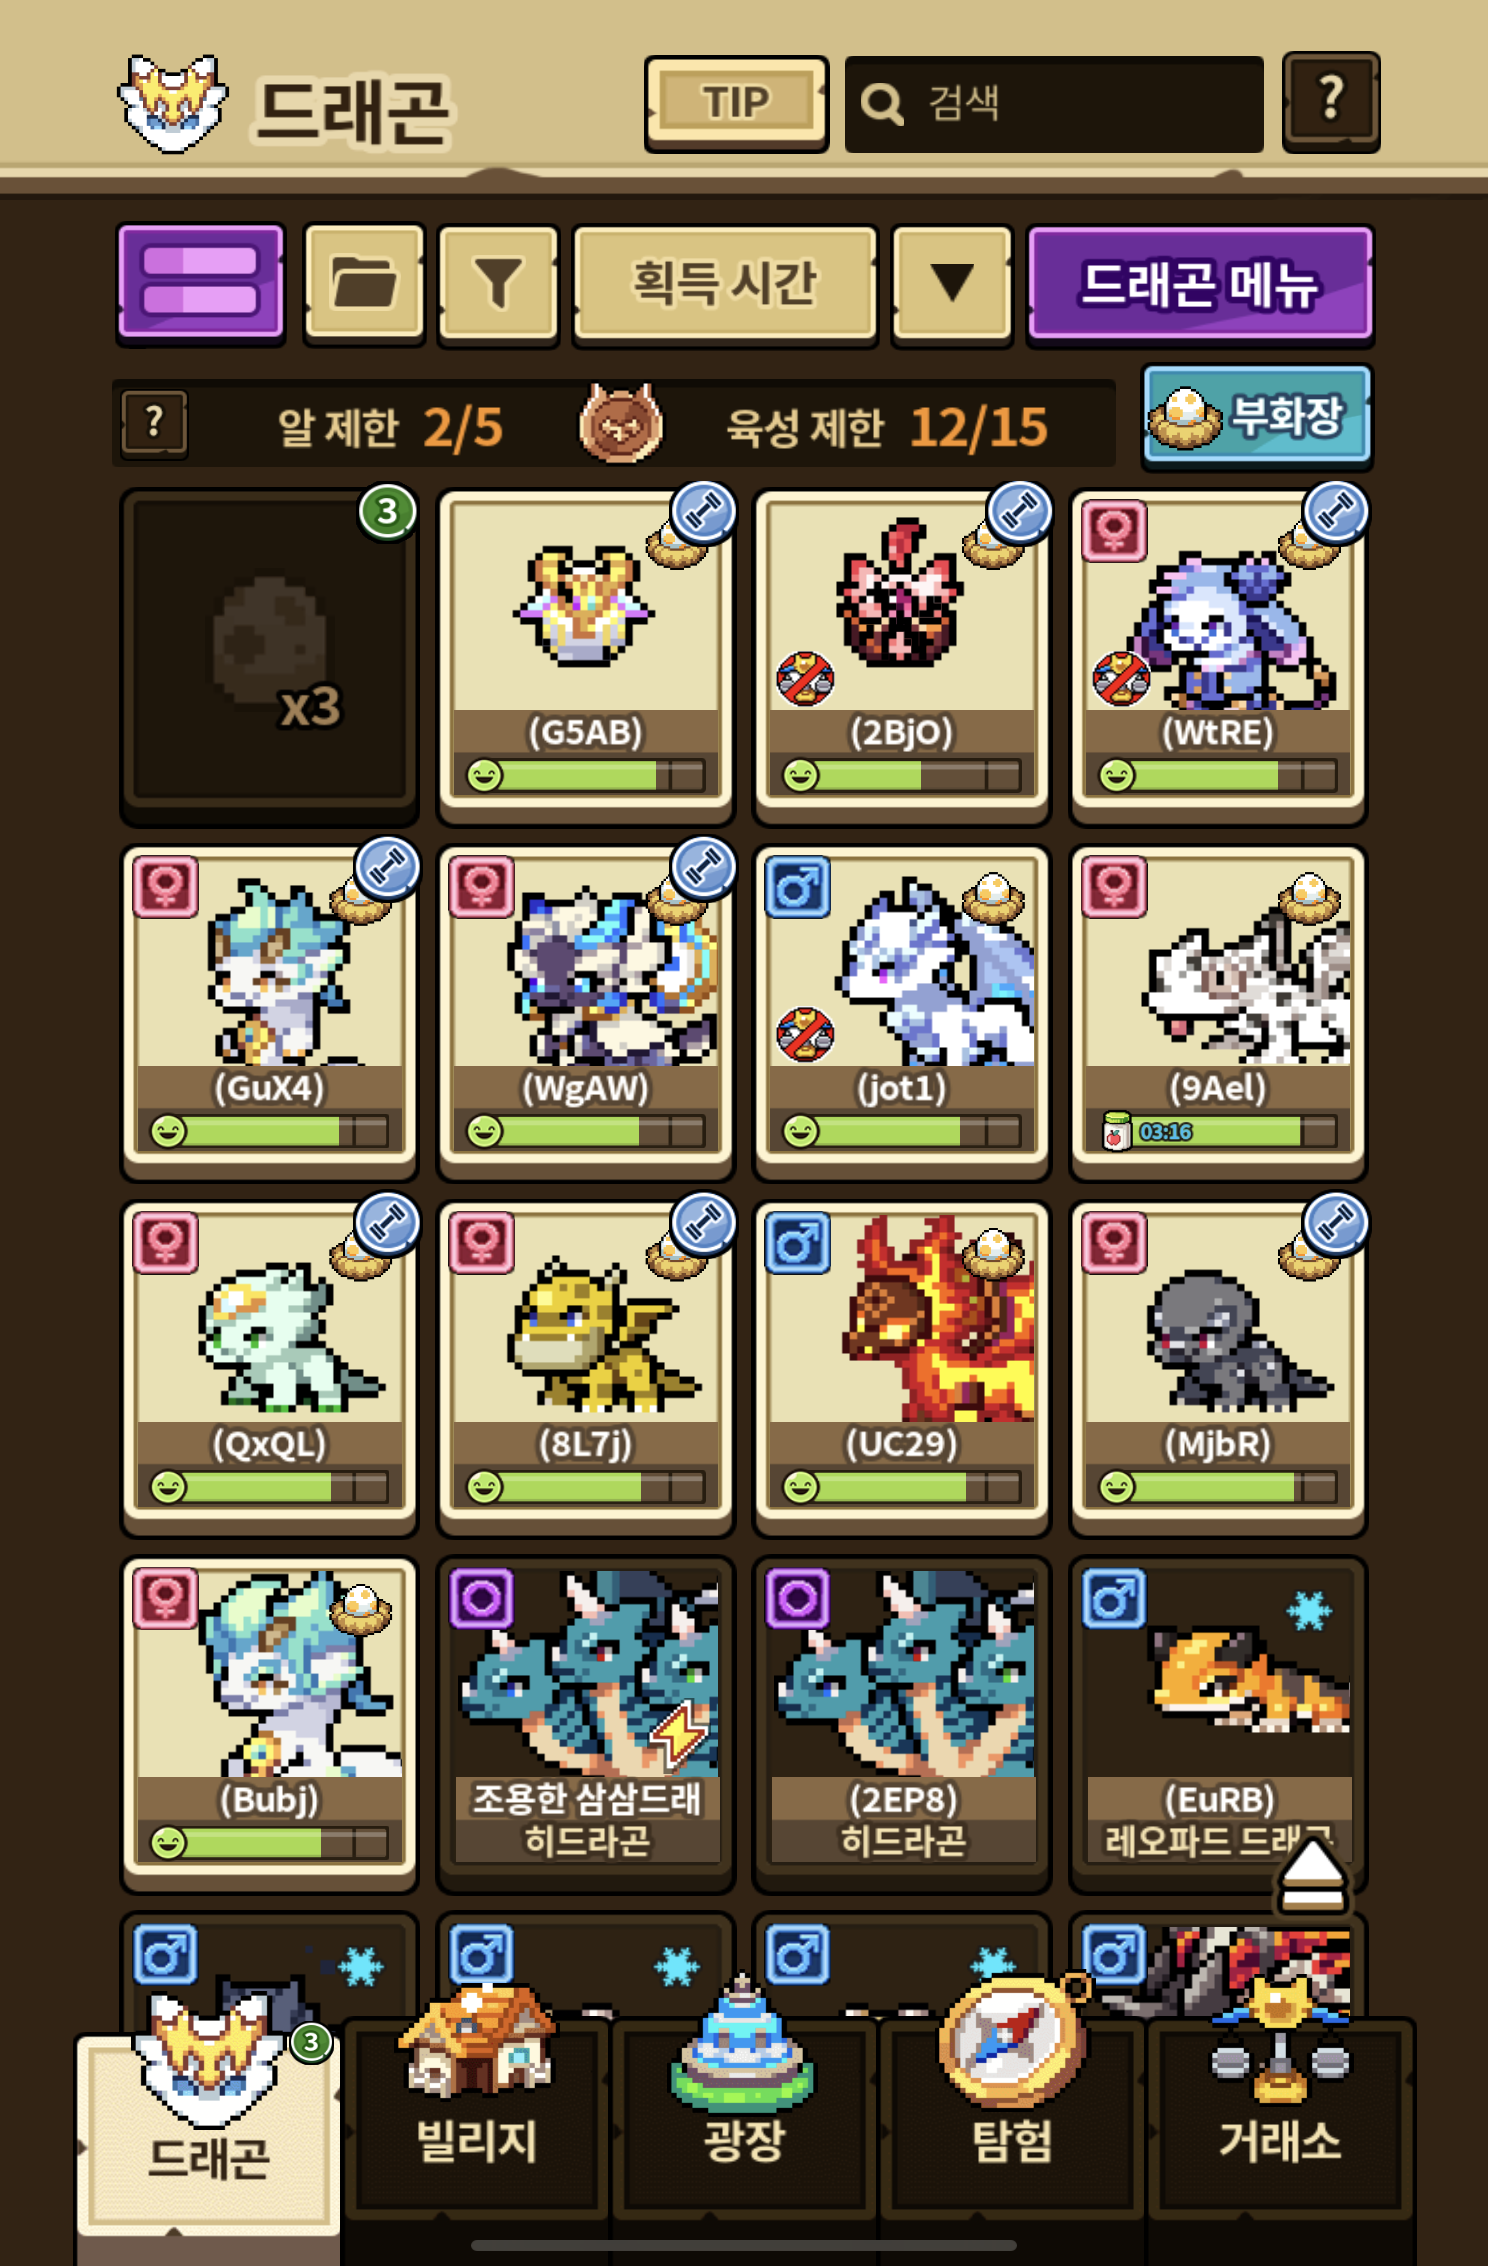Tap the question mark next to 알 제한
This screenshot has width=1488, height=2266.
(154, 424)
